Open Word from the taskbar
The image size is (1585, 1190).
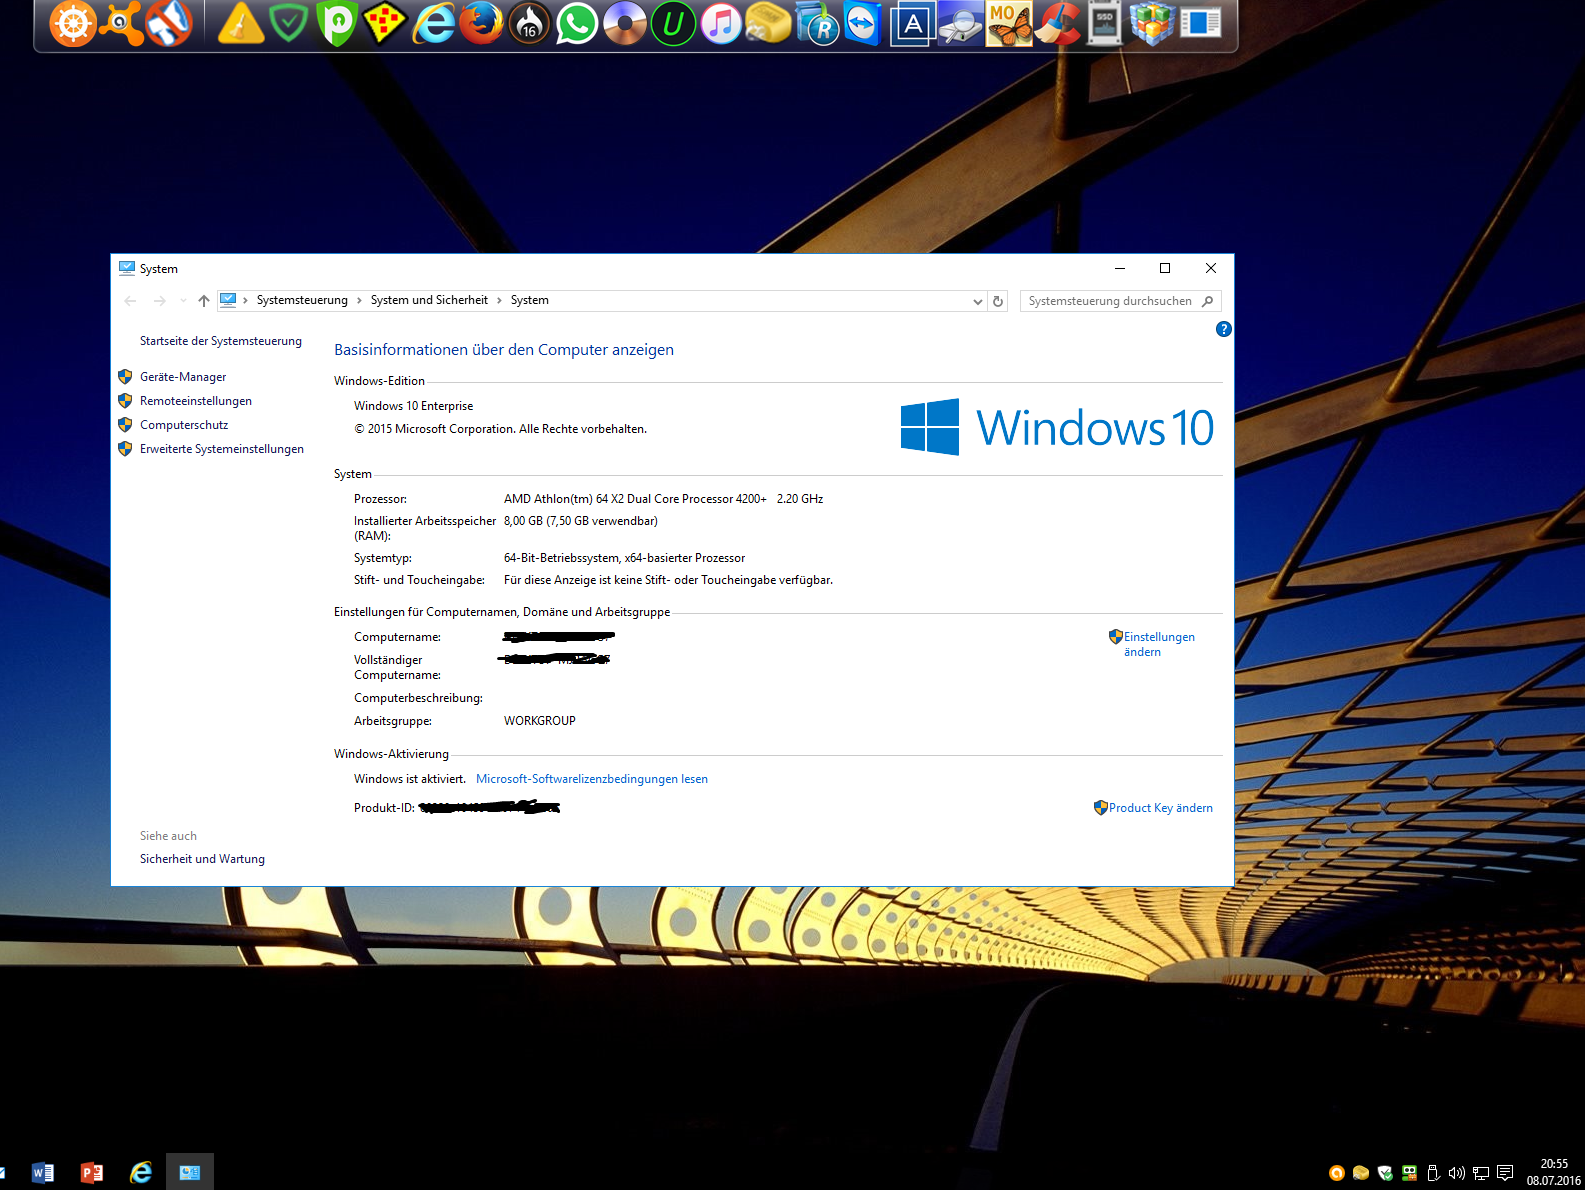[x=43, y=1172]
